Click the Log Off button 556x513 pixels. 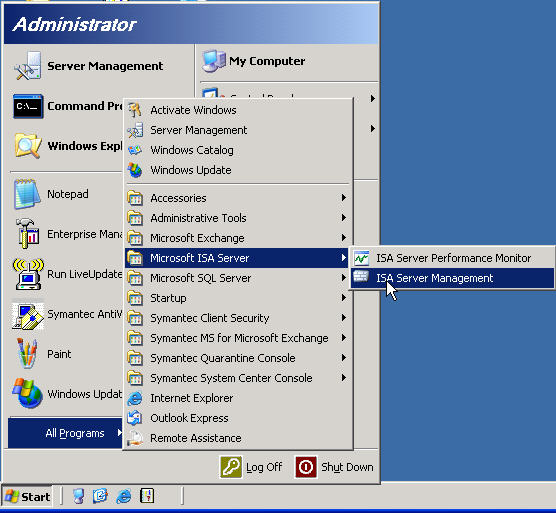(x=251, y=467)
